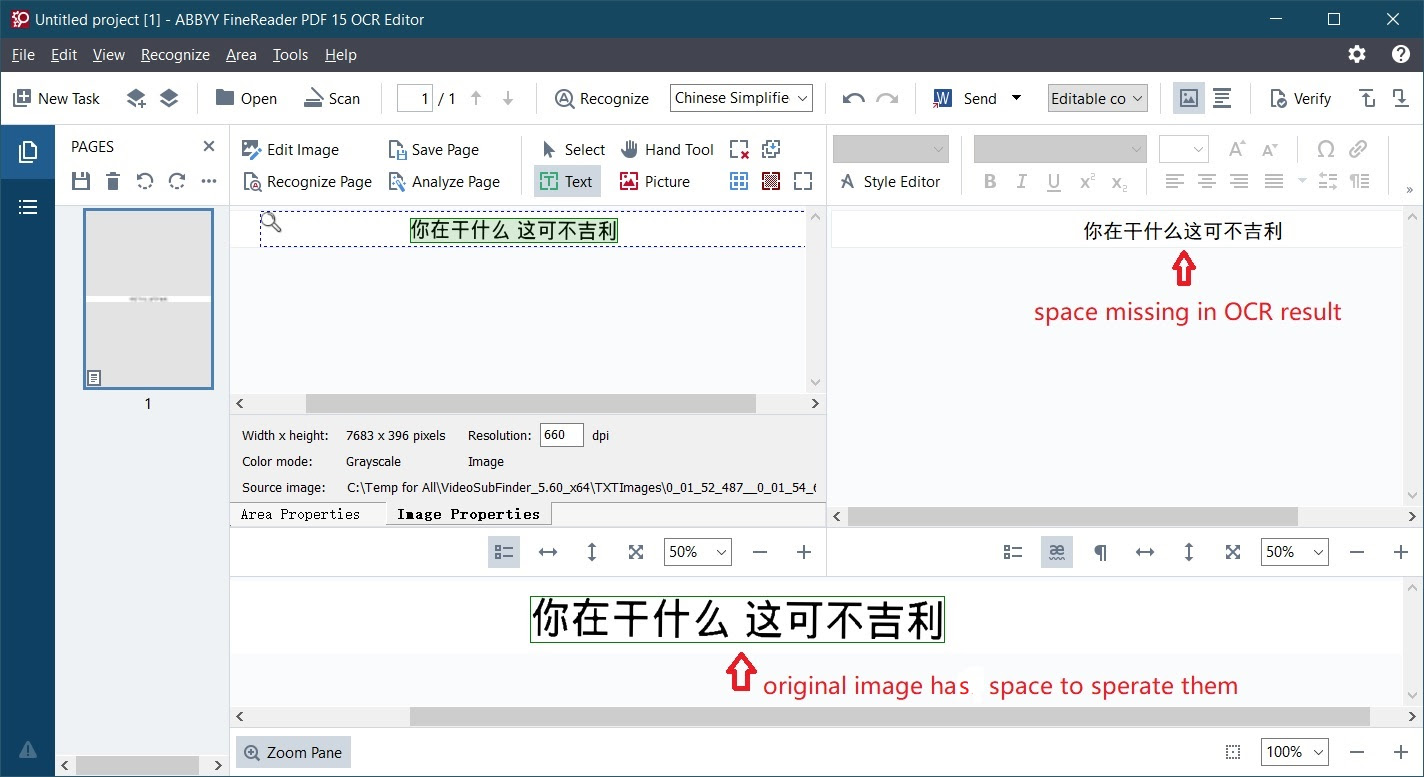Screen dimensions: 1424x777
Task: Open the Edit Image tool
Action: [x=290, y=149]
